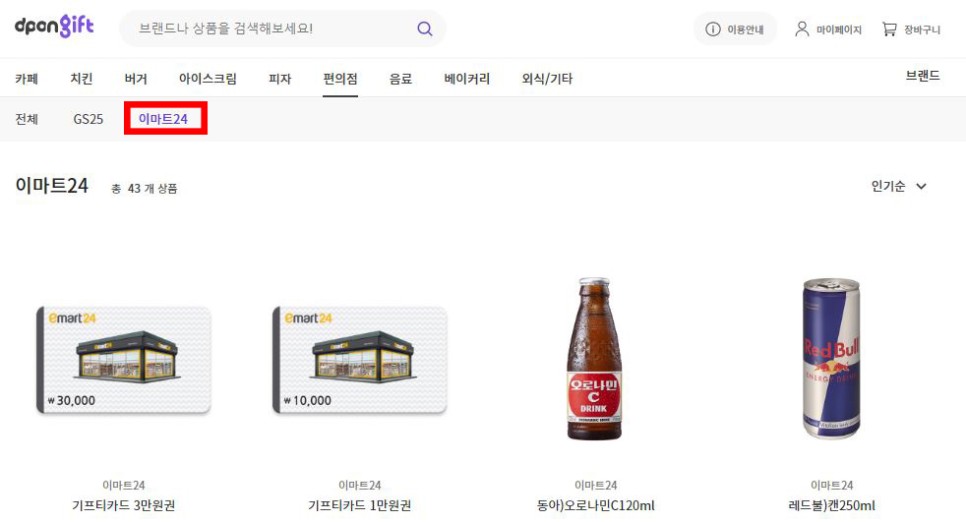
Task: Click the 총 43 개 상품 count text
Action: [144, 189]
